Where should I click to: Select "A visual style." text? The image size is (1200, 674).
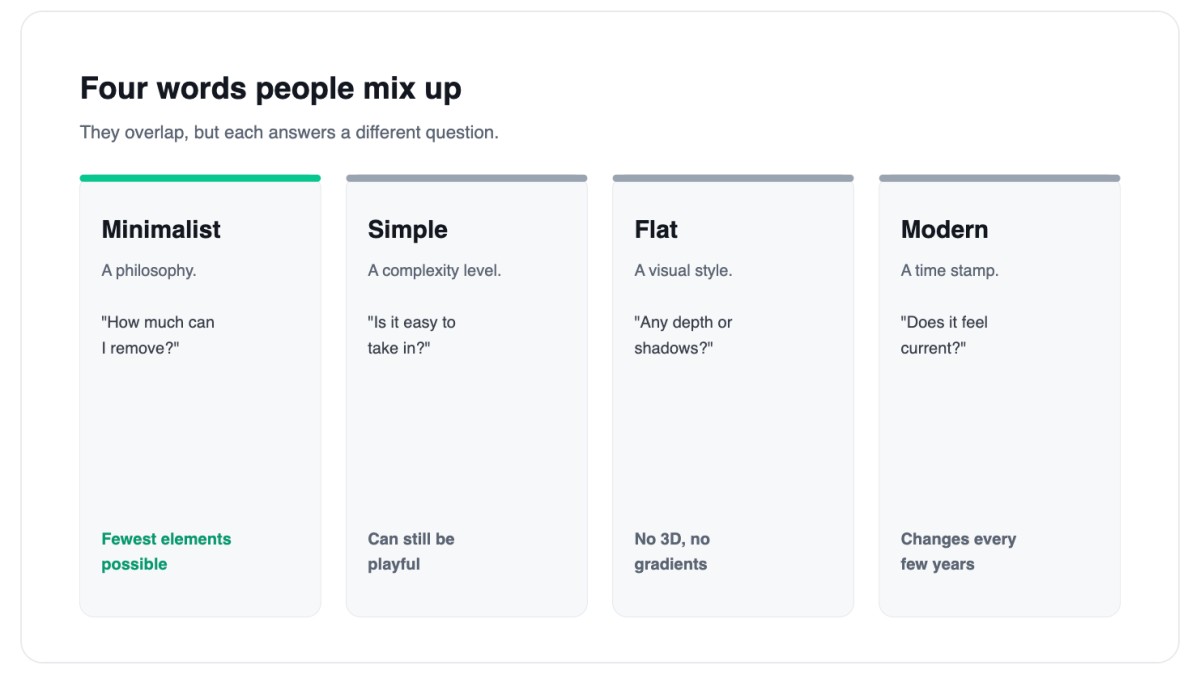[x=683, y=270]
